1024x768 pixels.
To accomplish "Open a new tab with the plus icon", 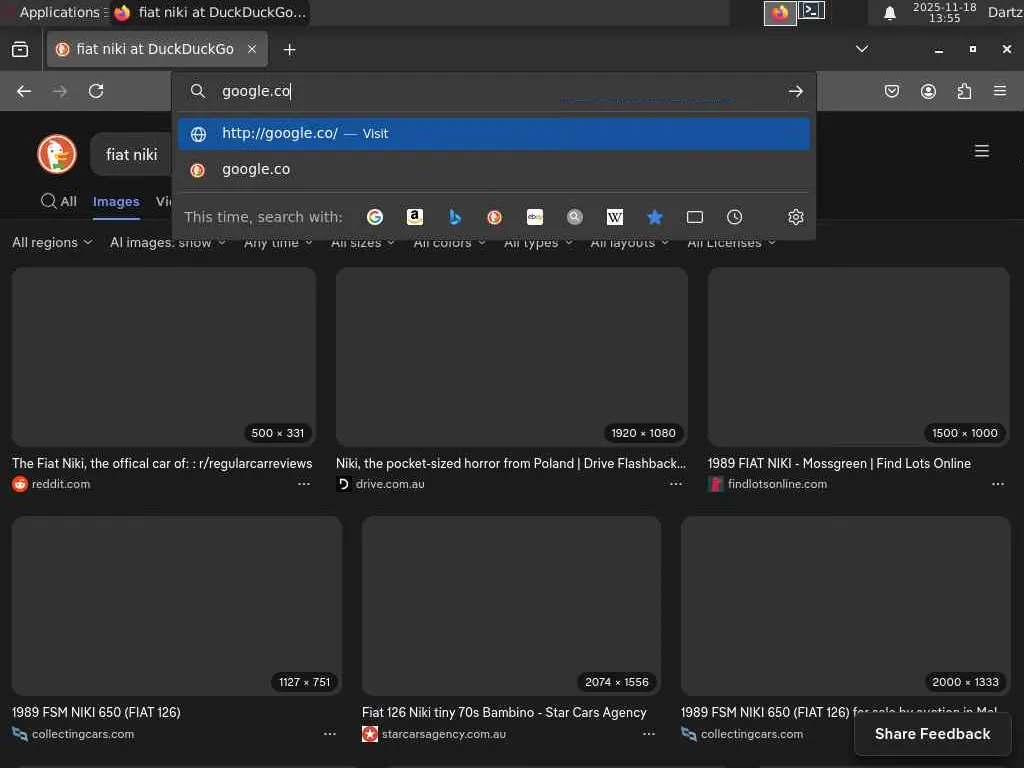I will point(289,50).
